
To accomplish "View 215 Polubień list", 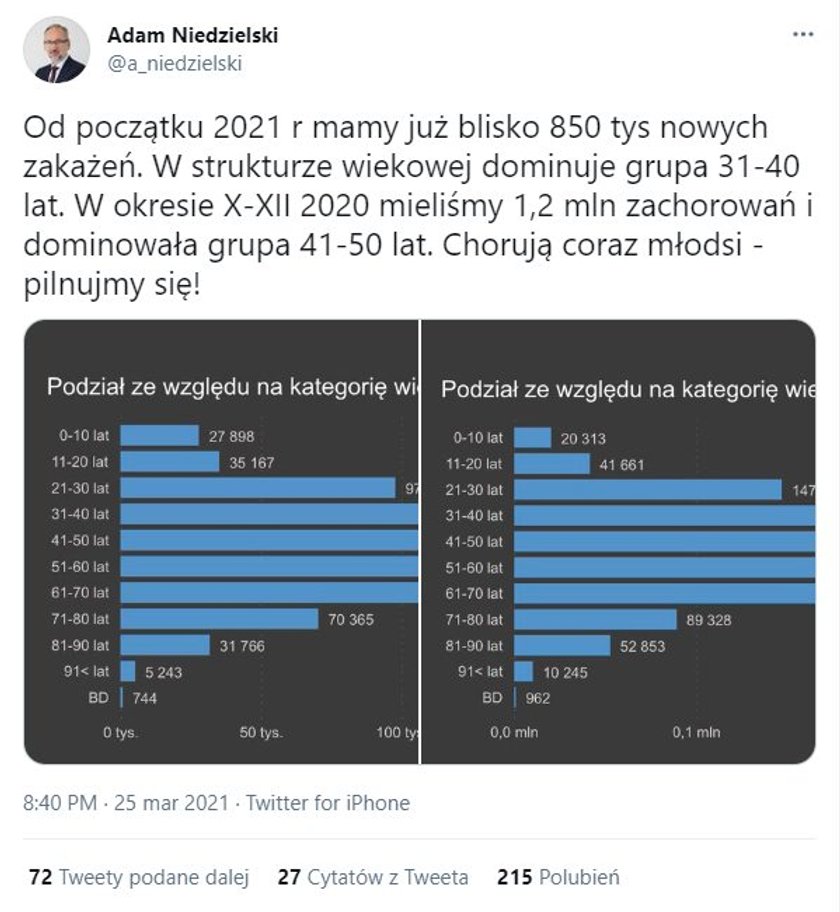I will point(558,877).
